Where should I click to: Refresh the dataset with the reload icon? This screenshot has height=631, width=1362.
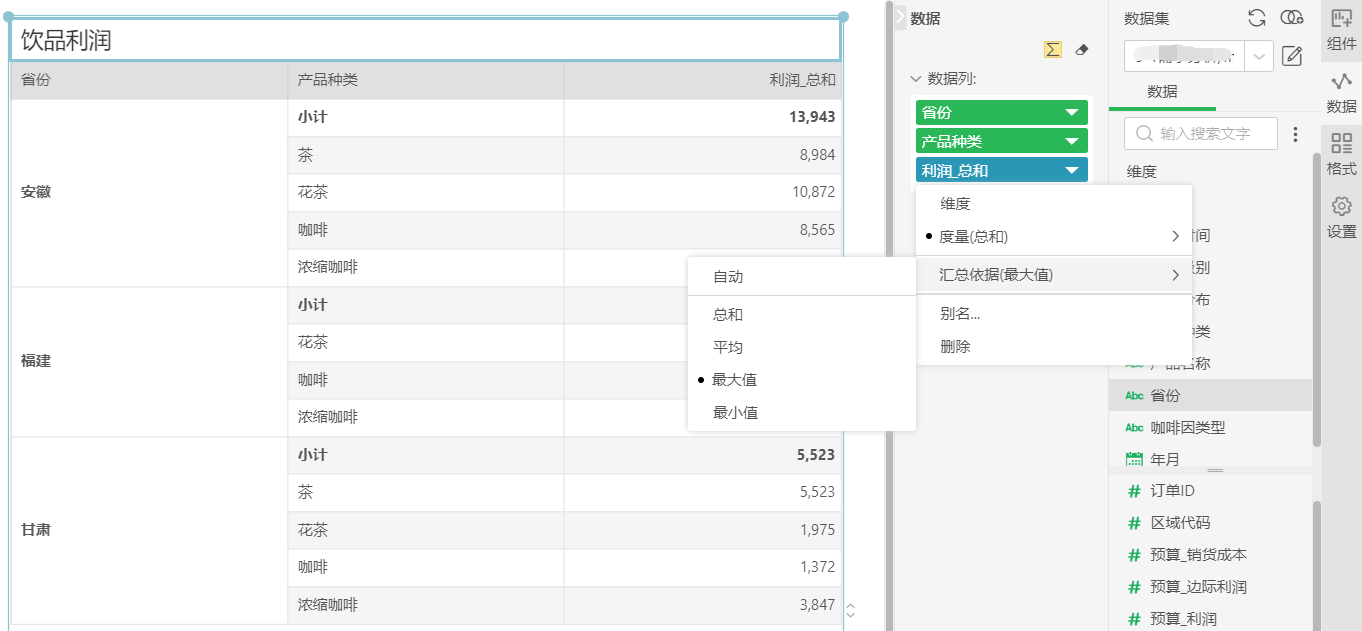1257,18
